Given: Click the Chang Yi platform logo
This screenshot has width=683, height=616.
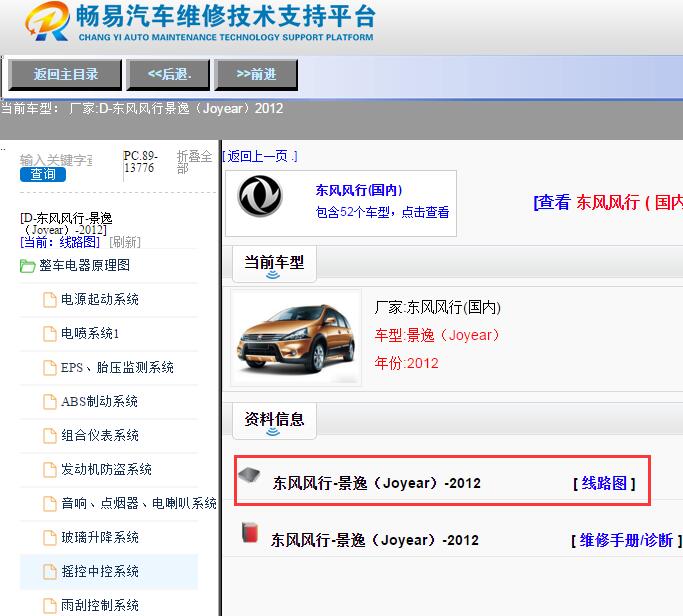Looking at the screenshot, I should (x=47, y=21).
